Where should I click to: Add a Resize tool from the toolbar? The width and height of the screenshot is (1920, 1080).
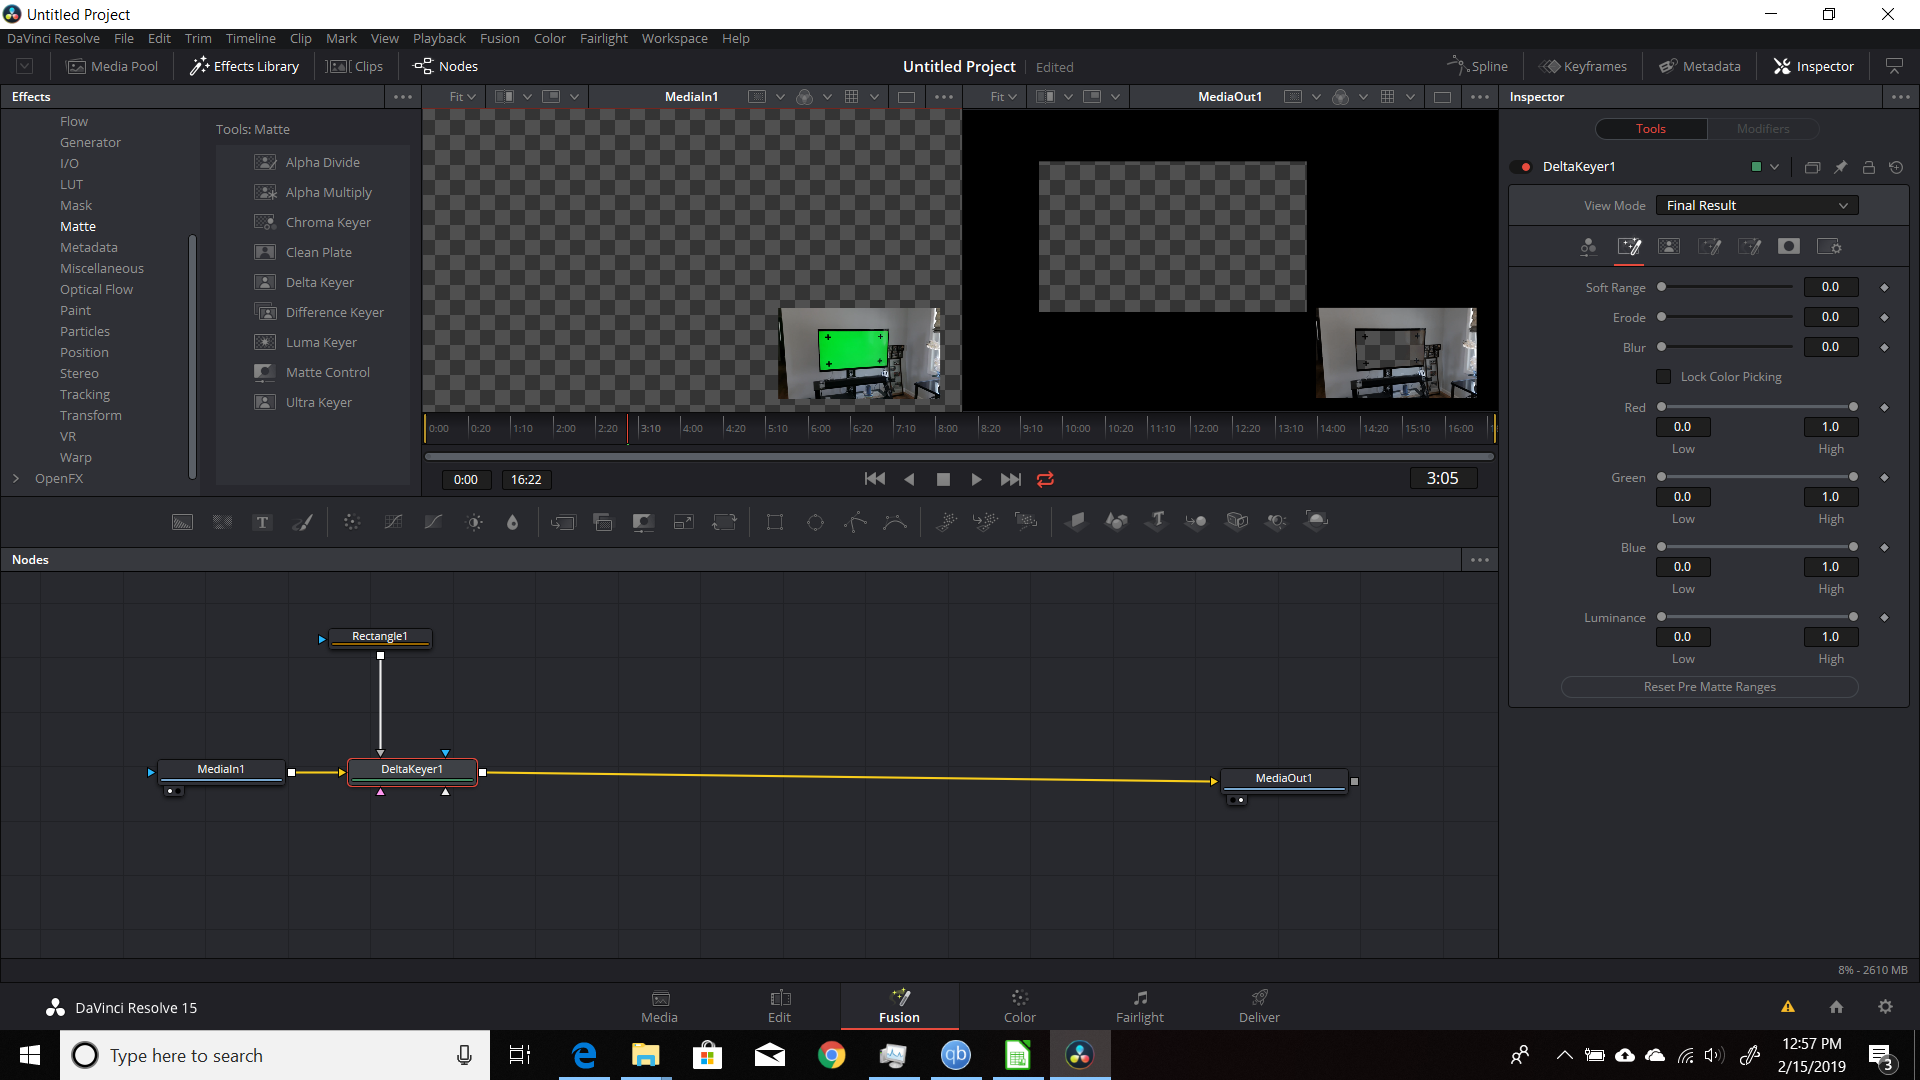click(x=684, y=522)
